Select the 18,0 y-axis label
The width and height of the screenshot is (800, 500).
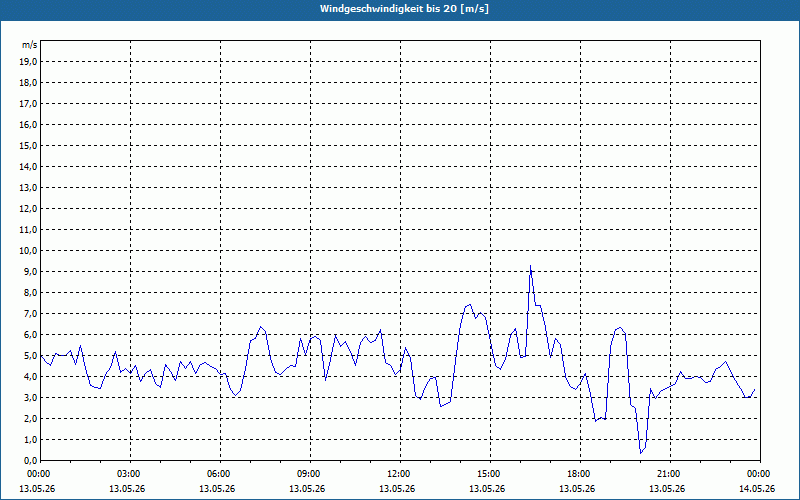click(x=28, y=83)
